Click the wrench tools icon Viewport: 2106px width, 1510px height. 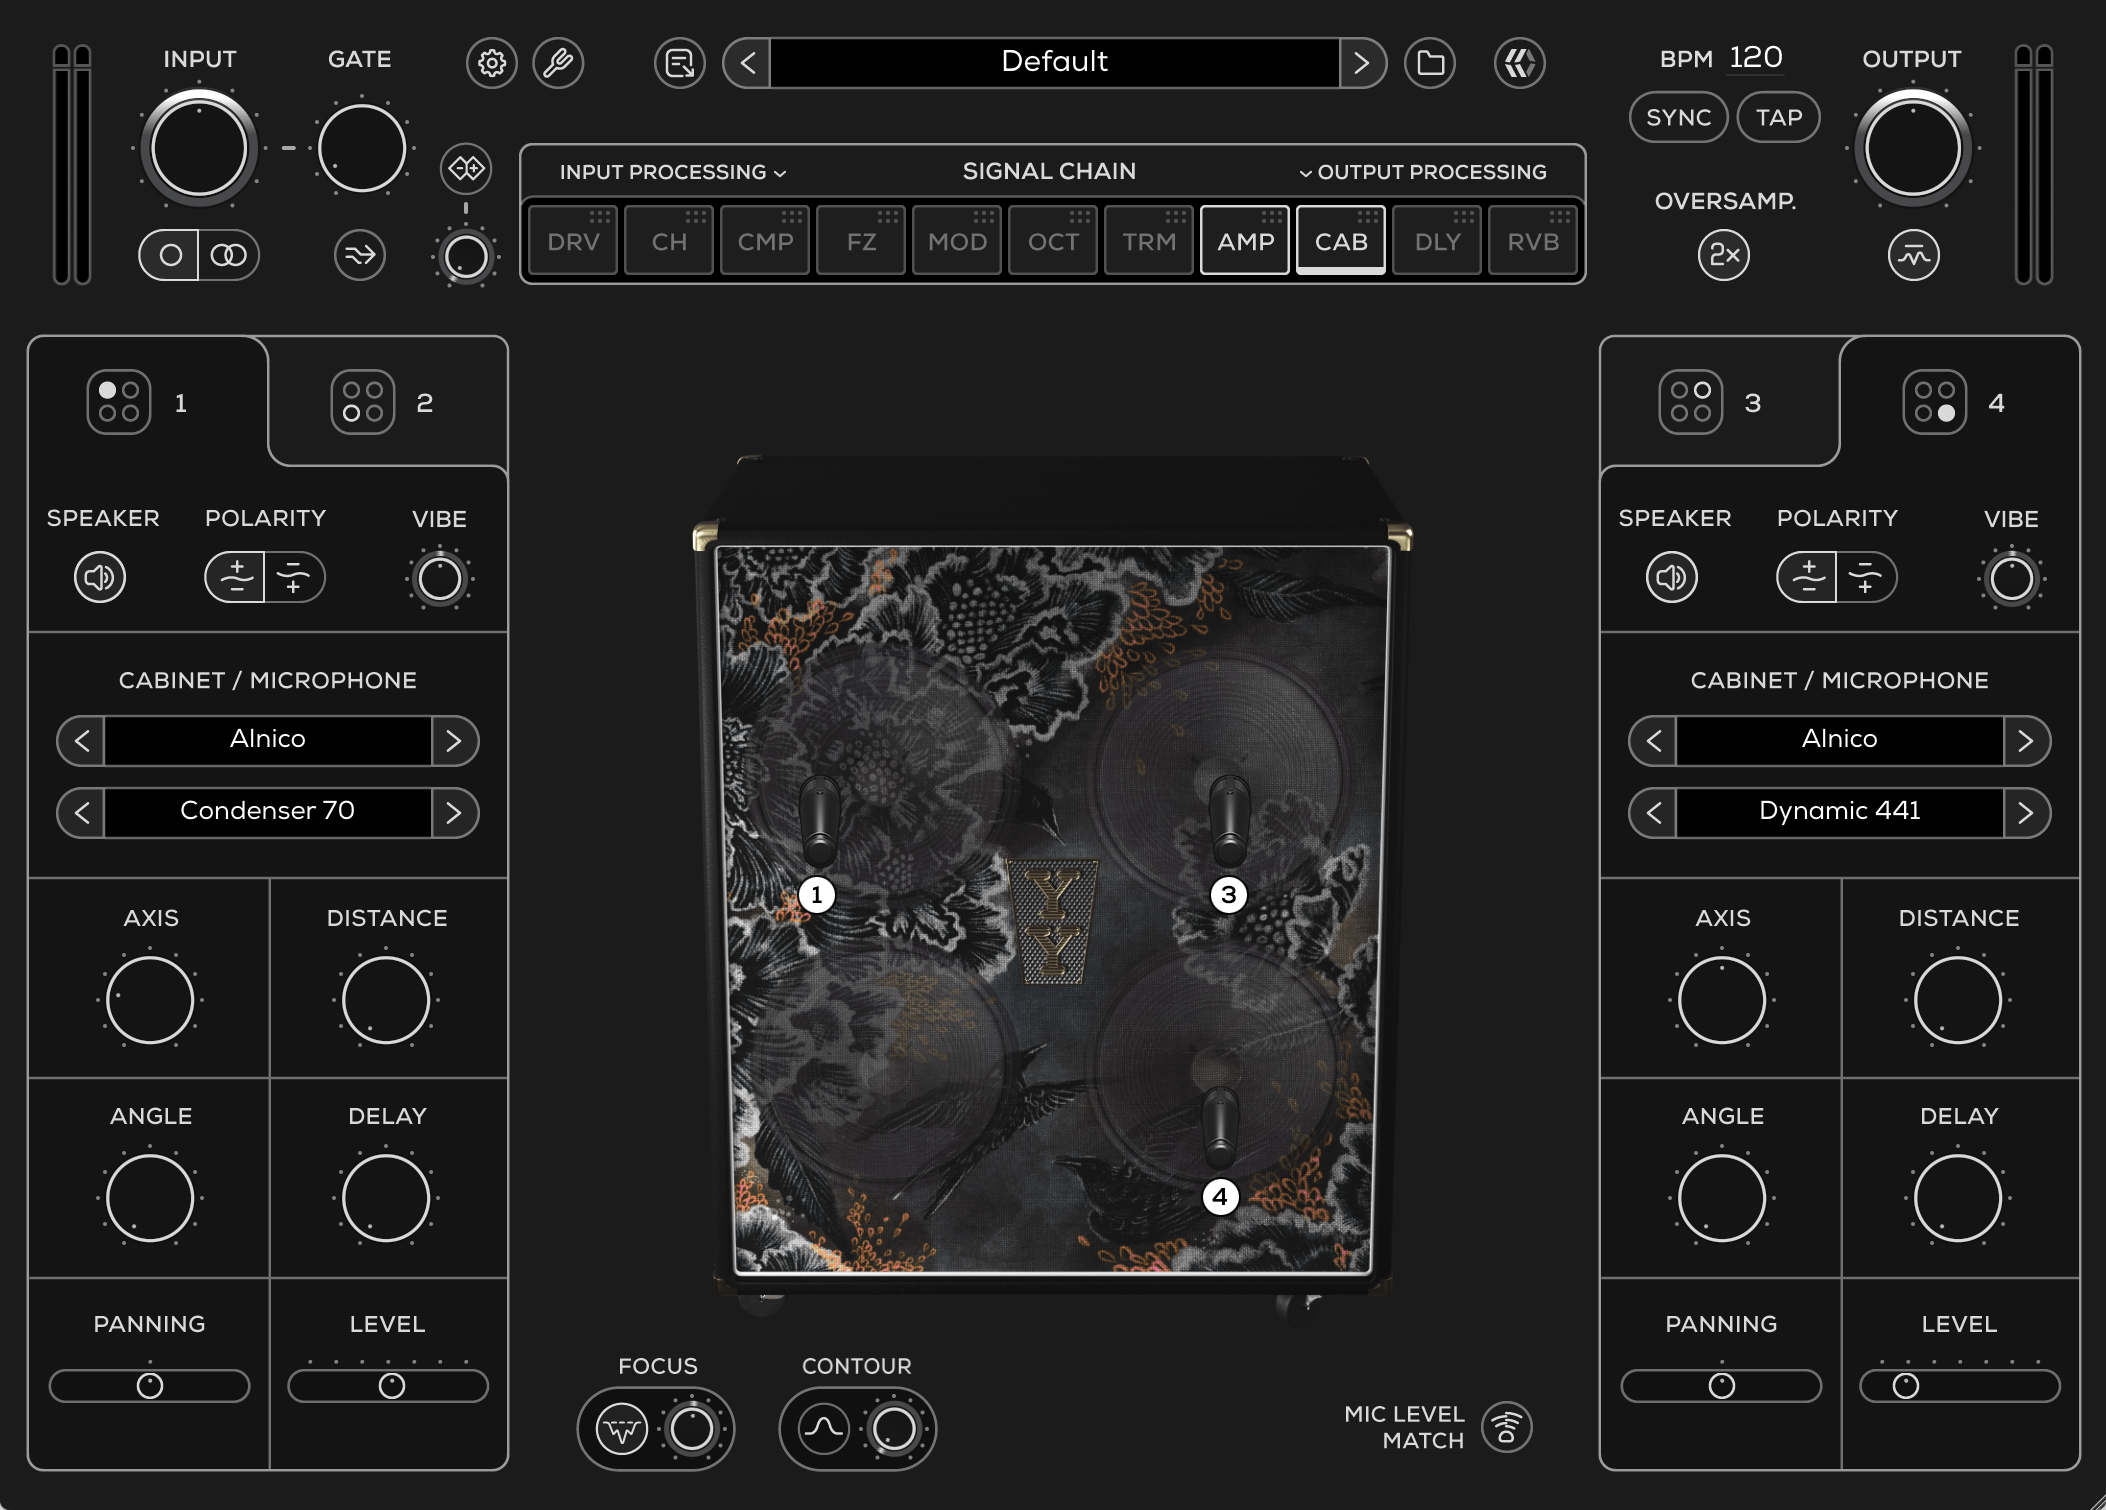[x=558, y=63]
